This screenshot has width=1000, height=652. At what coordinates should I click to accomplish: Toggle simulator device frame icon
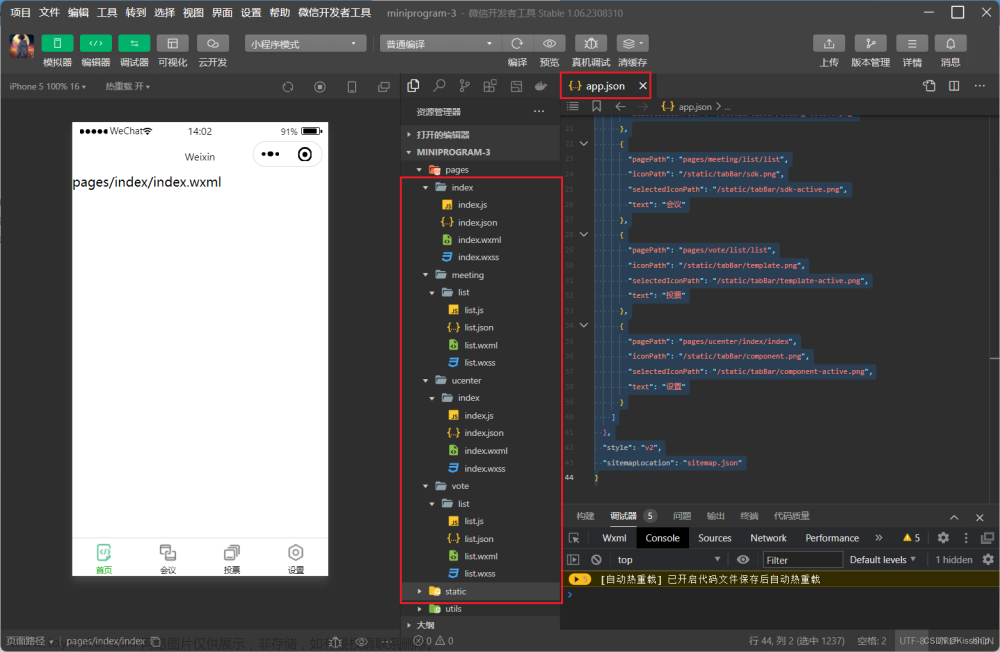(351, 87)
